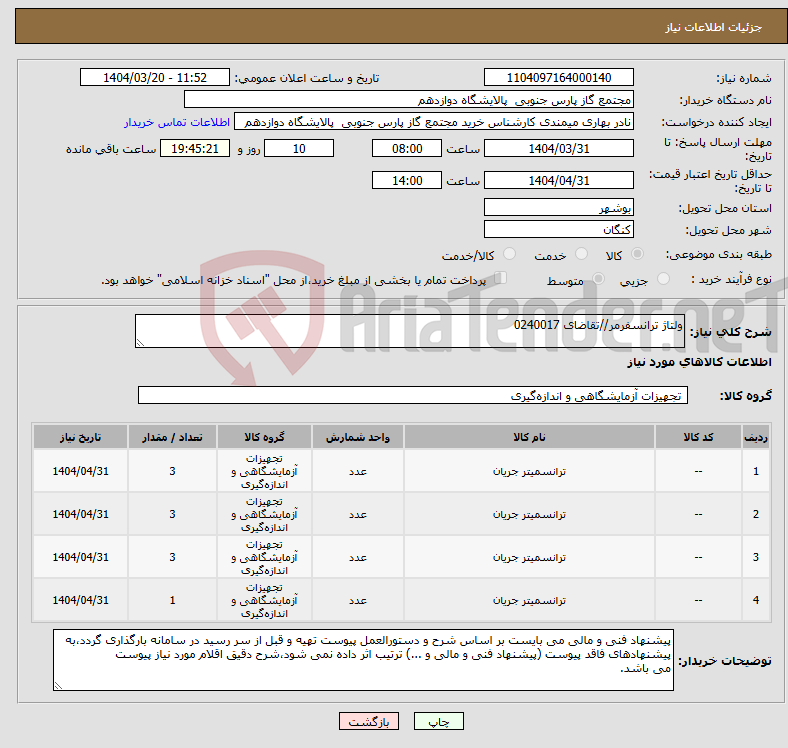The width and height of the screenshot is (788, 748).
Task: Click the تاریخ نیاز column header
Action: [80, 437]
